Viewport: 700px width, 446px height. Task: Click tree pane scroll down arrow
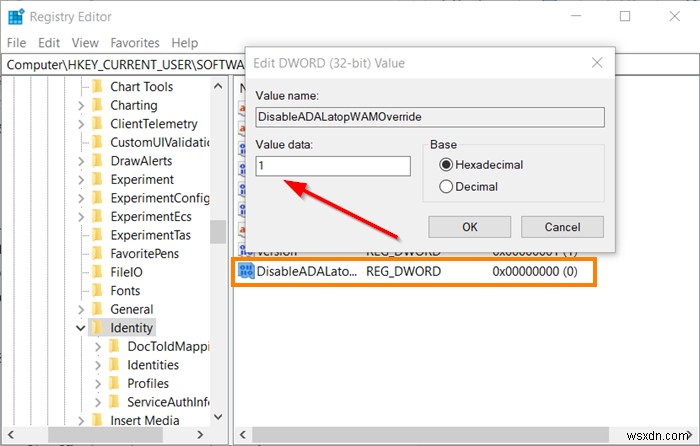tap(218, 417)
